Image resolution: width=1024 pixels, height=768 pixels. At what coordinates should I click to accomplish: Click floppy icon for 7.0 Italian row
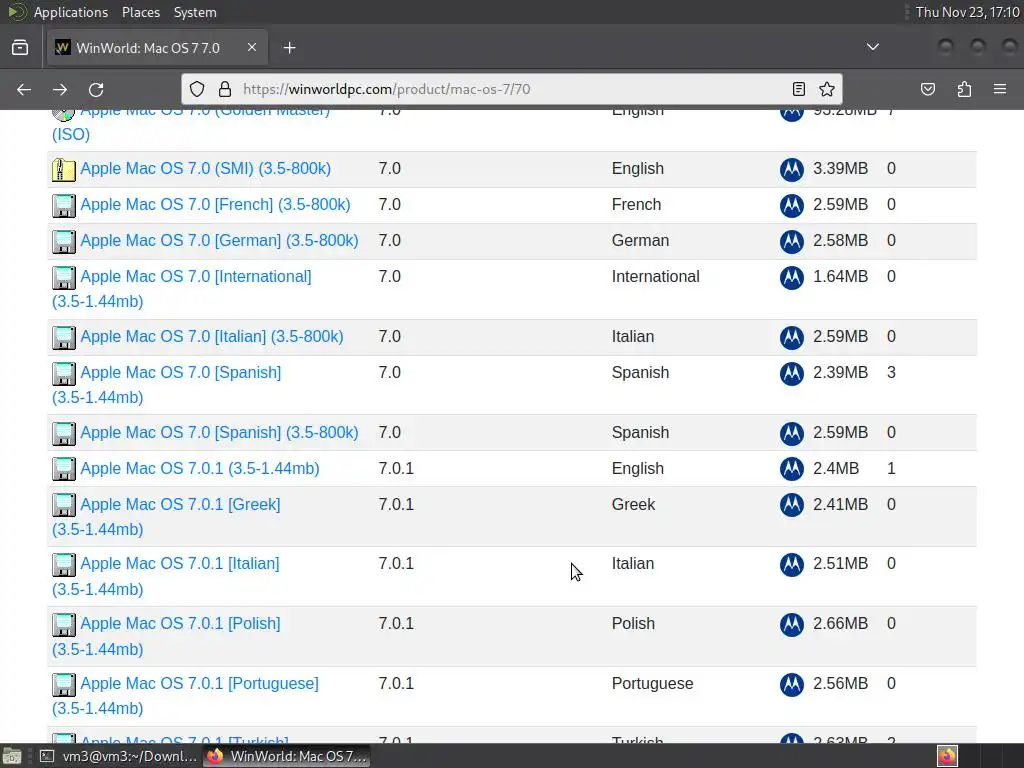click(x=63, y=338)
